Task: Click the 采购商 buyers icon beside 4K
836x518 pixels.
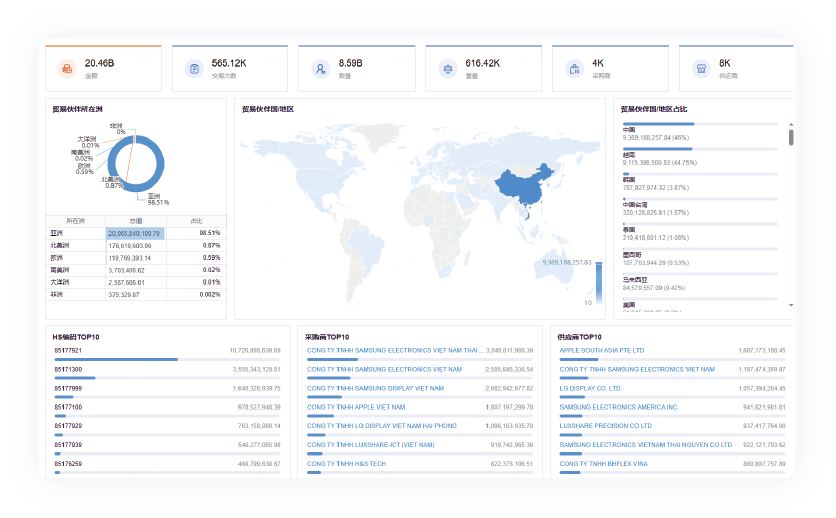Action: click(x=574, y=69)
